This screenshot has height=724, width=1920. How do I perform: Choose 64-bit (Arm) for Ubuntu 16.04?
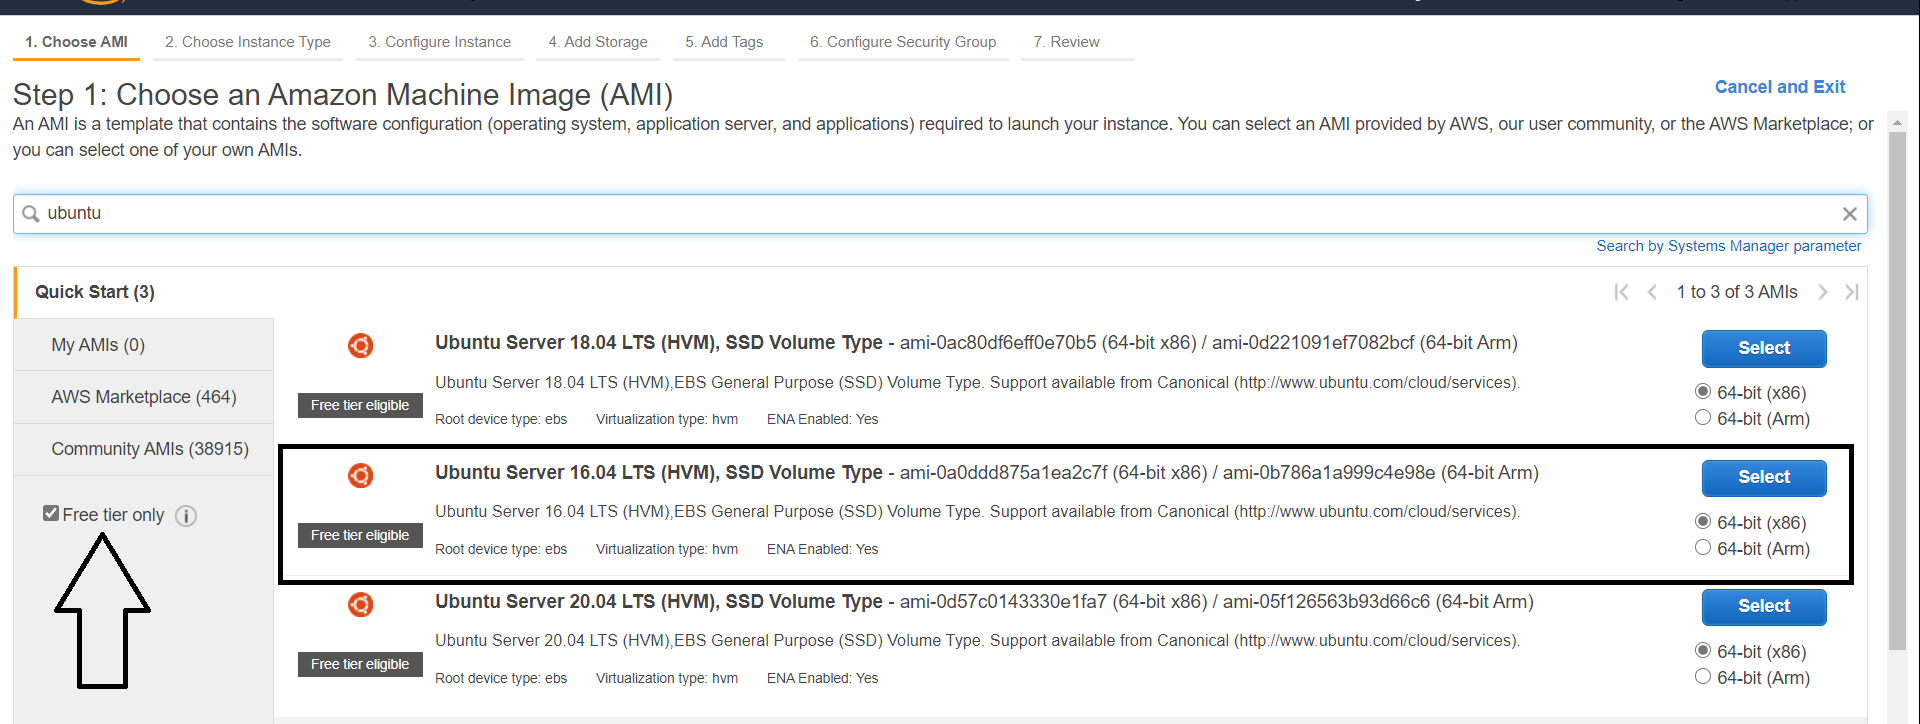point(1703,548)
